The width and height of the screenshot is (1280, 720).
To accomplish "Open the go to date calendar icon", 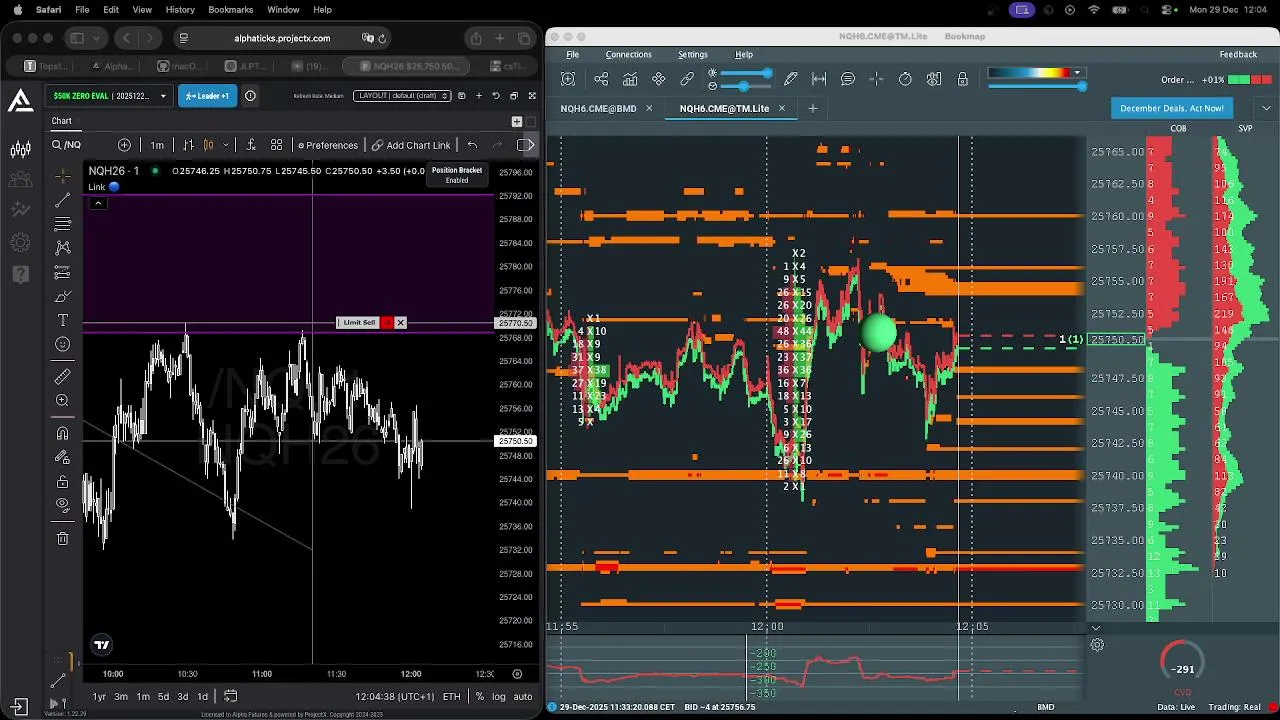I will click(x=230, y=696).
